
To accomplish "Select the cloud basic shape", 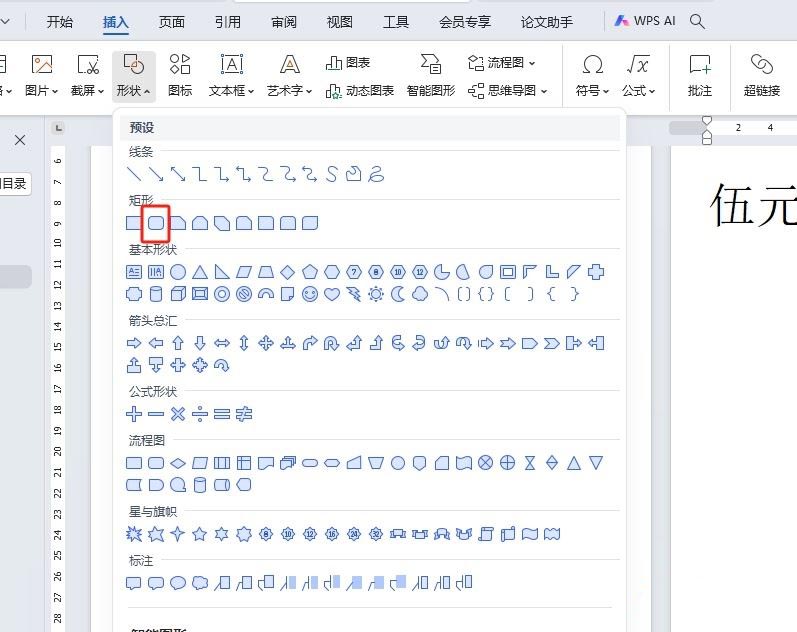I will click(x=420, y=294).
